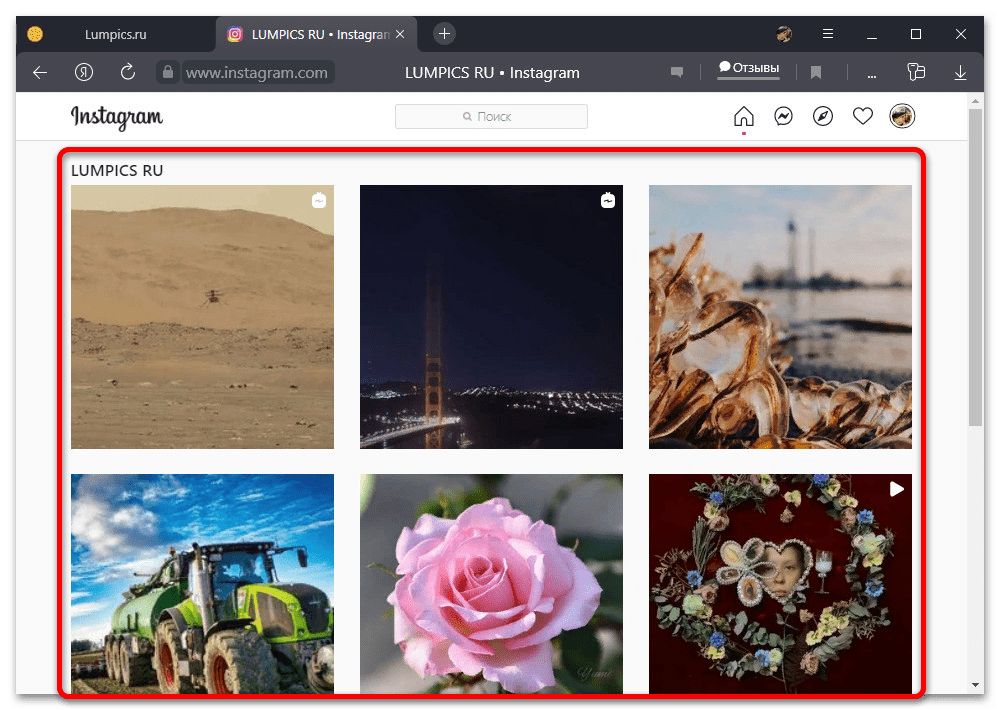Viewport: 1000px width, 710px height.
Task: Reload the page with the refresh icon
Action: tap(127, 72)
